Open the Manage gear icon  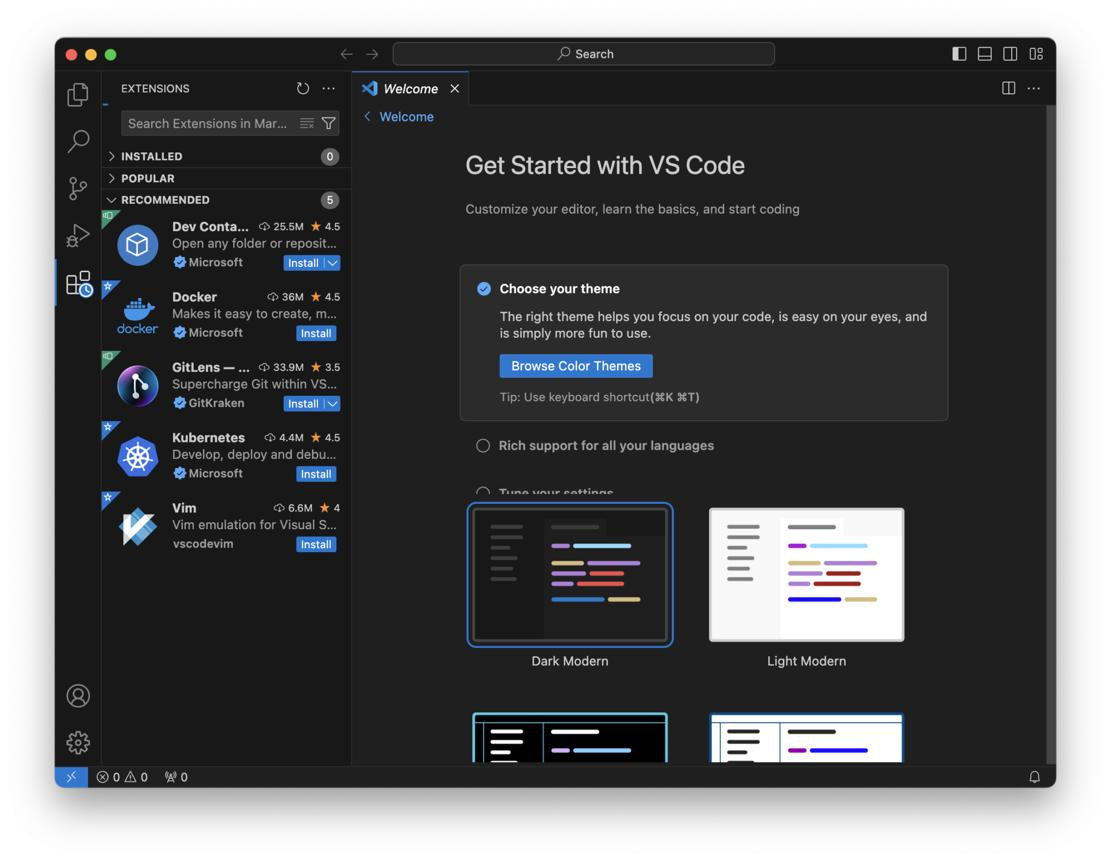coord(78,742)
